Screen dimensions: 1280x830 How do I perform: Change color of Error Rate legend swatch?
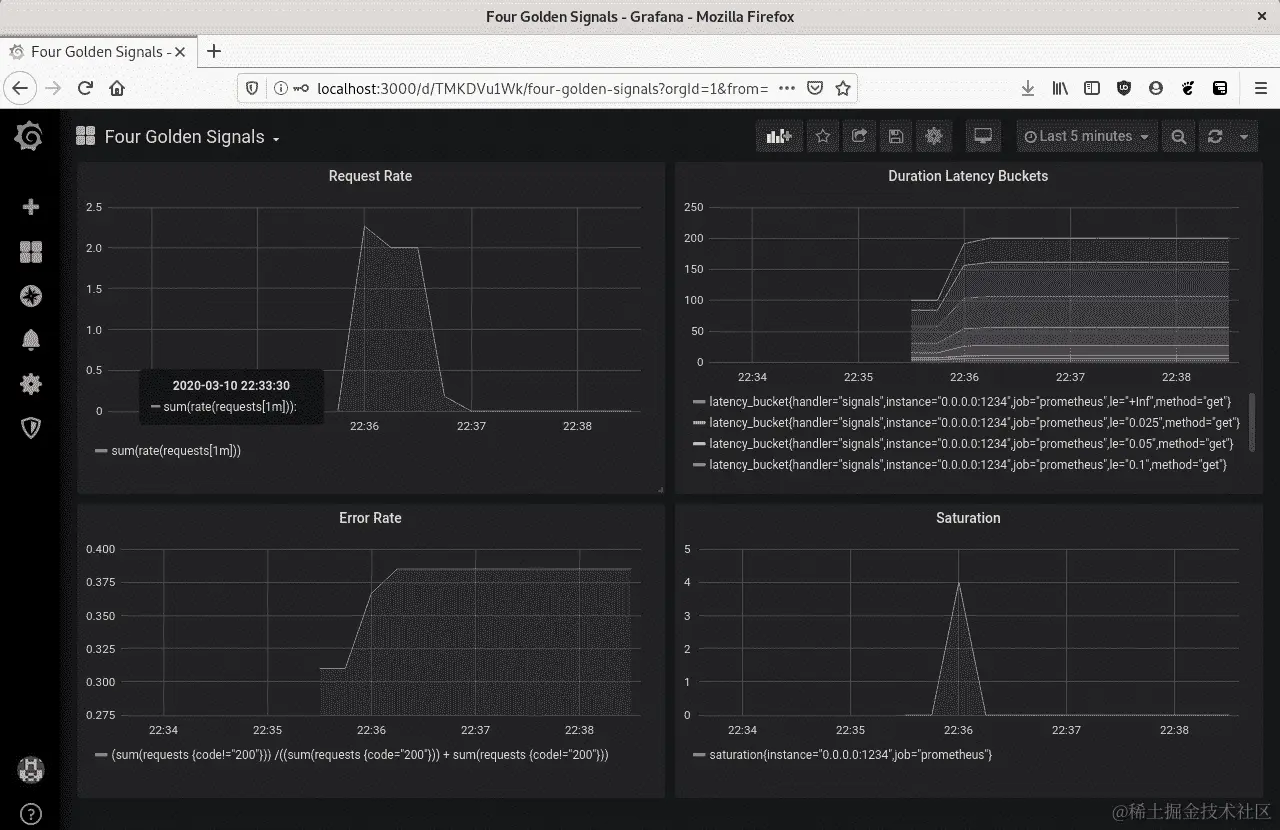(x=101, y=755)
